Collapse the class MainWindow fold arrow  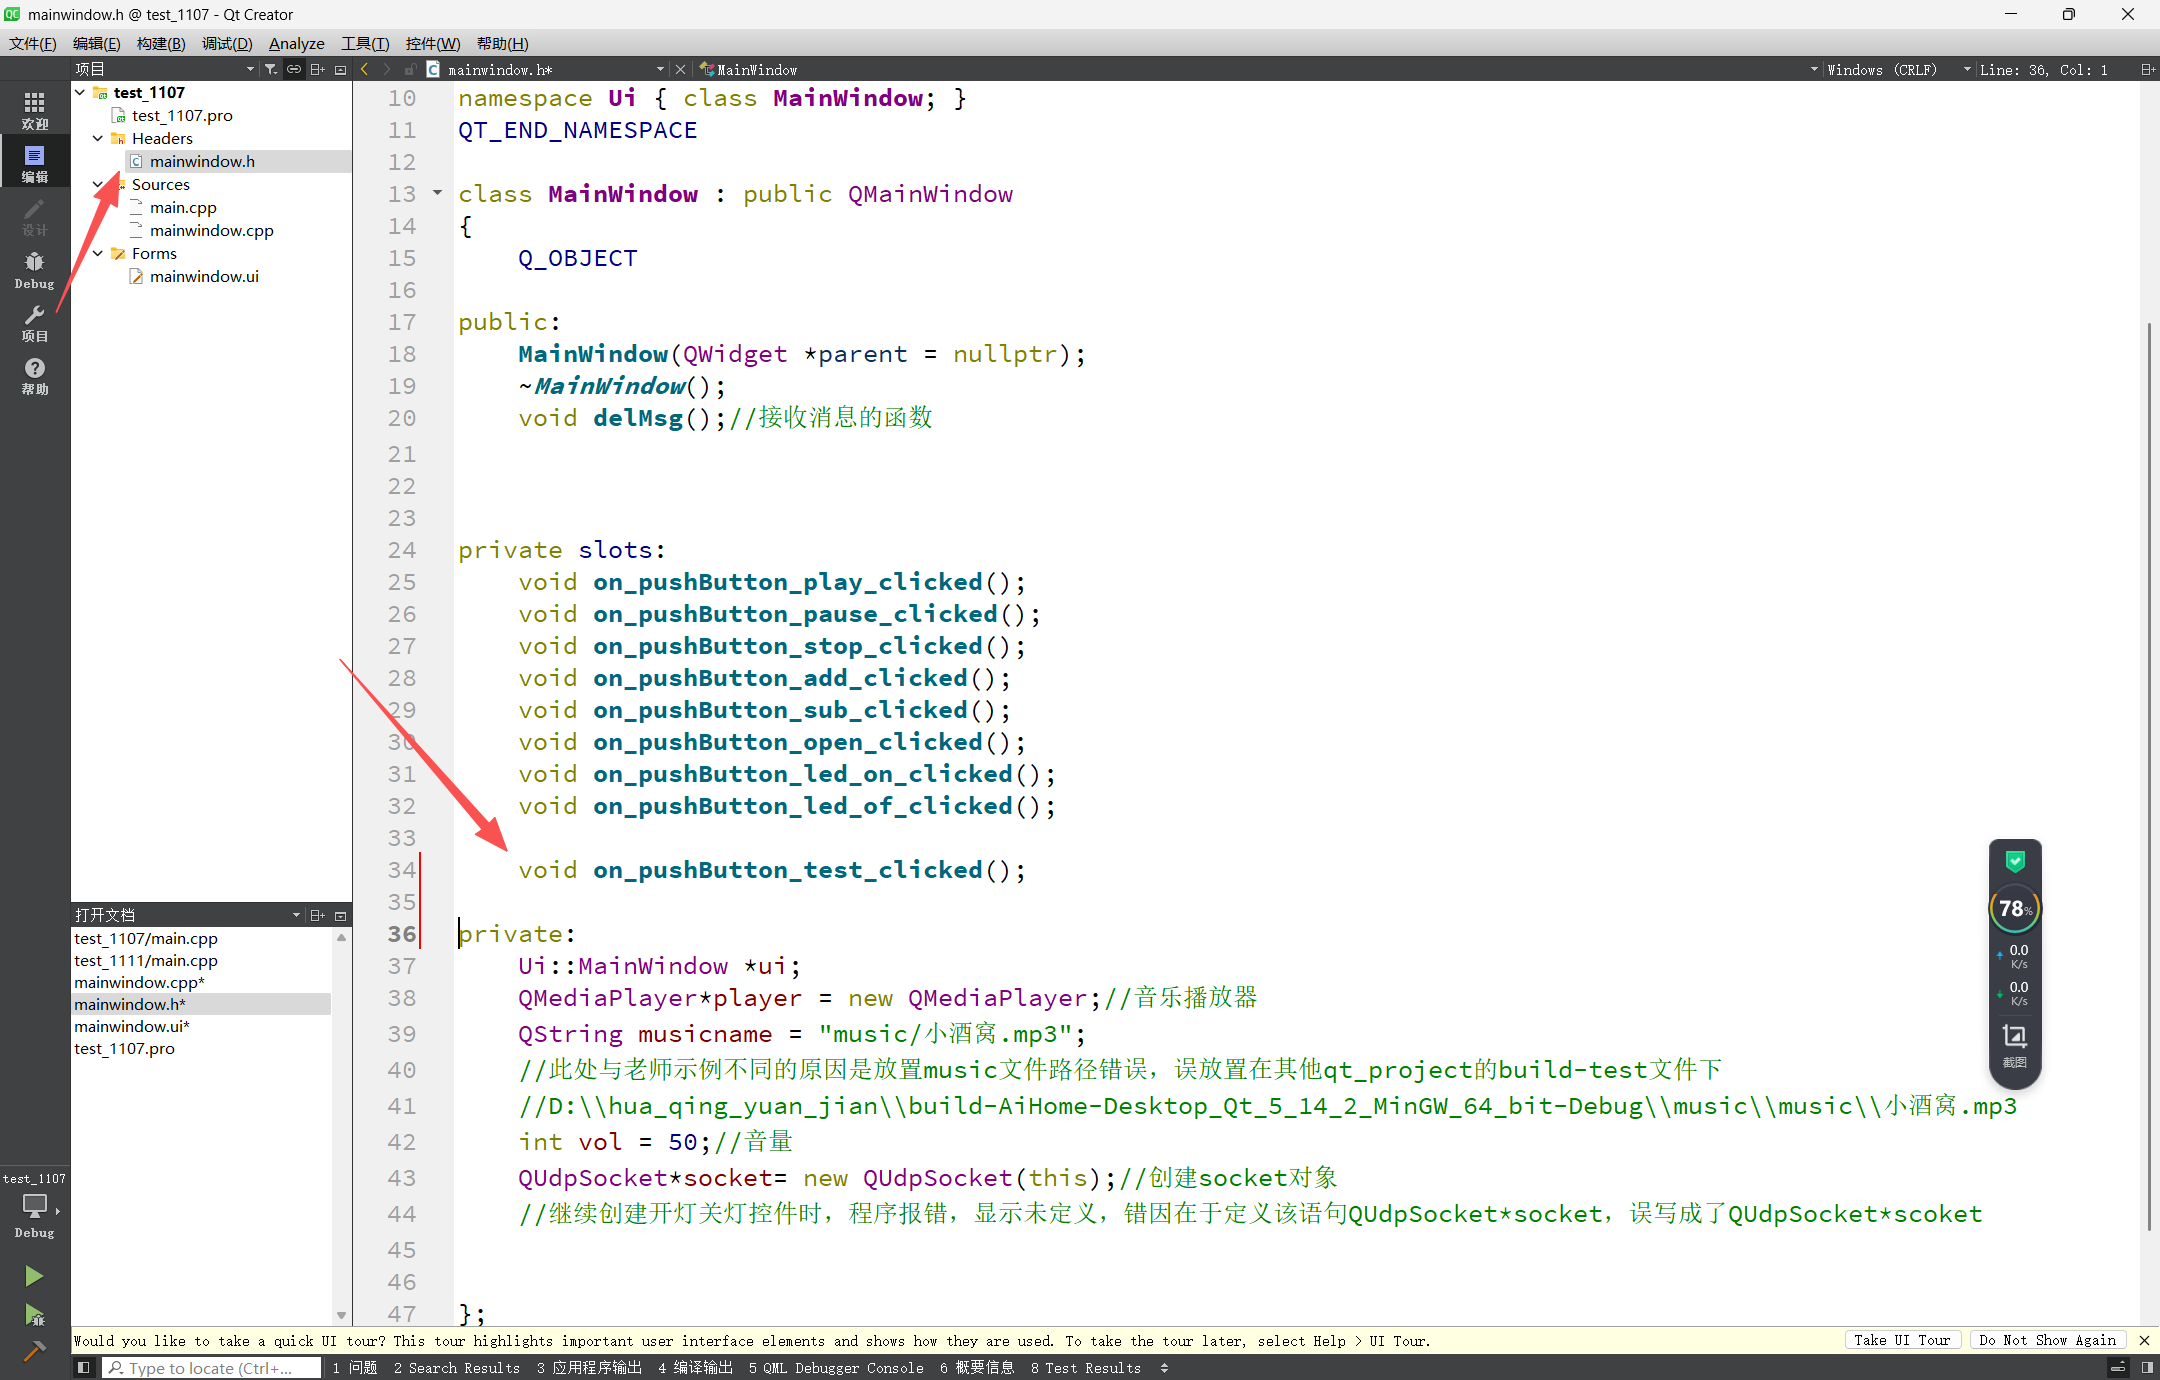click(437, 193)
